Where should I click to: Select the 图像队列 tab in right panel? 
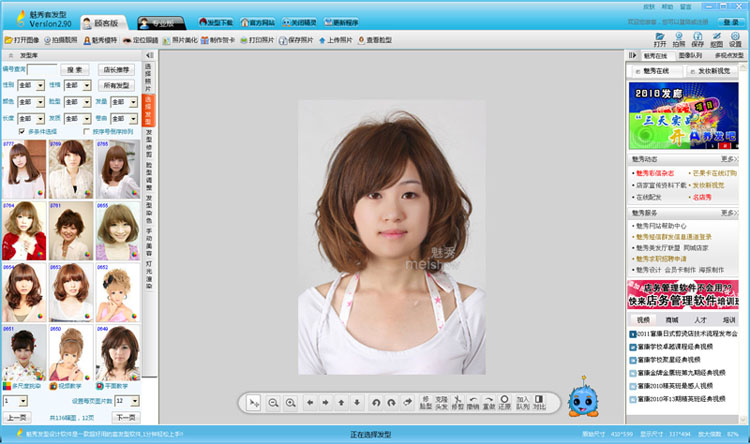[x=690, y=56]
